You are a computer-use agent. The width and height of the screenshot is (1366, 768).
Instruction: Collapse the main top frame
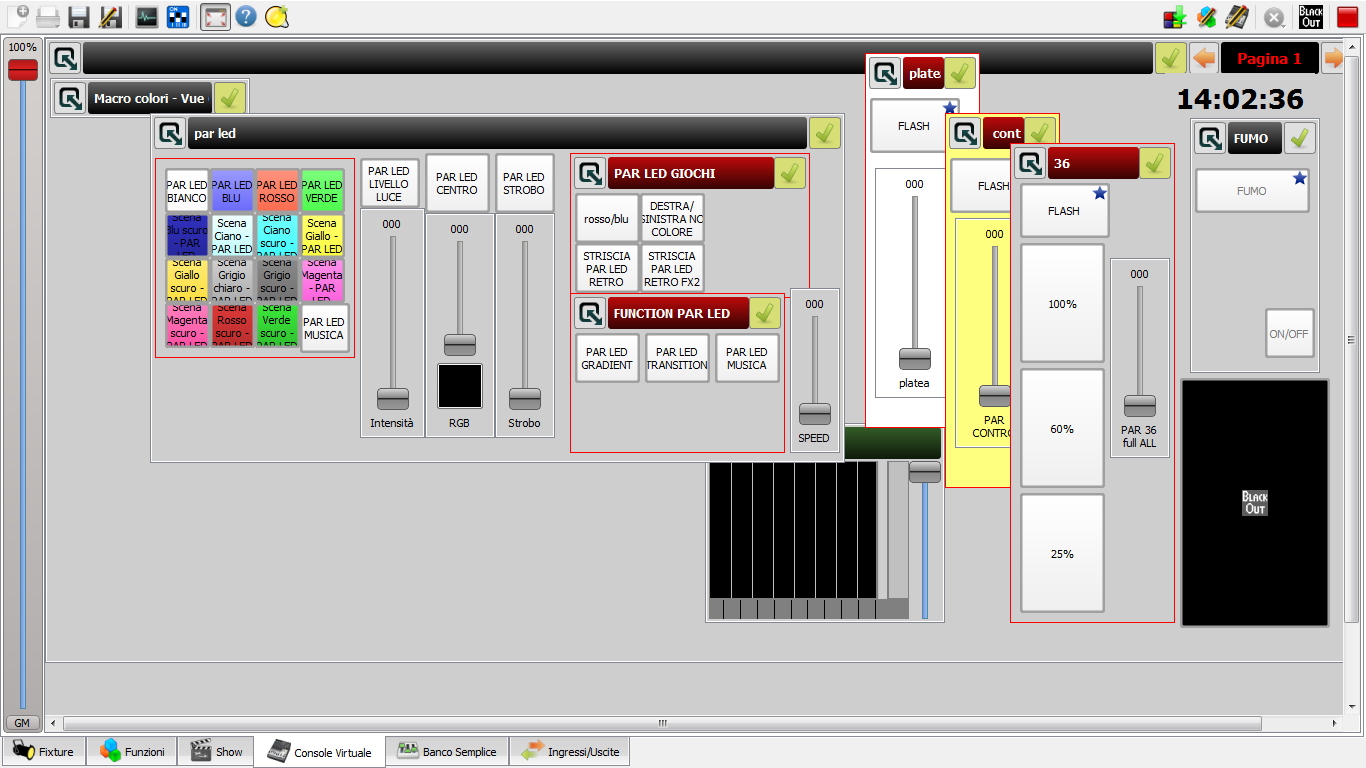[x=65, y=58]
